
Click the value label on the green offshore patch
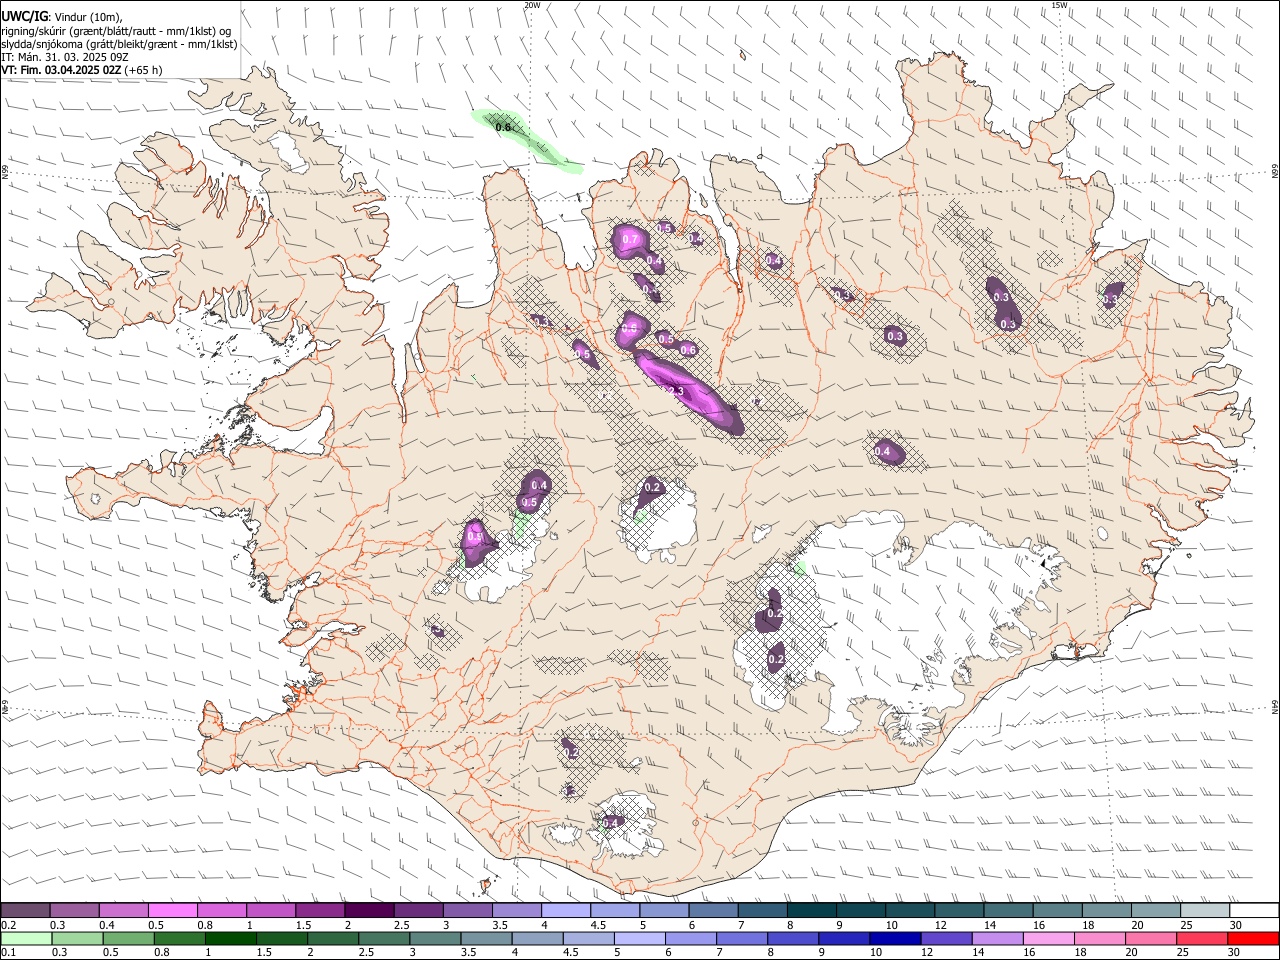pyautogui.click(x=503, y=127)
